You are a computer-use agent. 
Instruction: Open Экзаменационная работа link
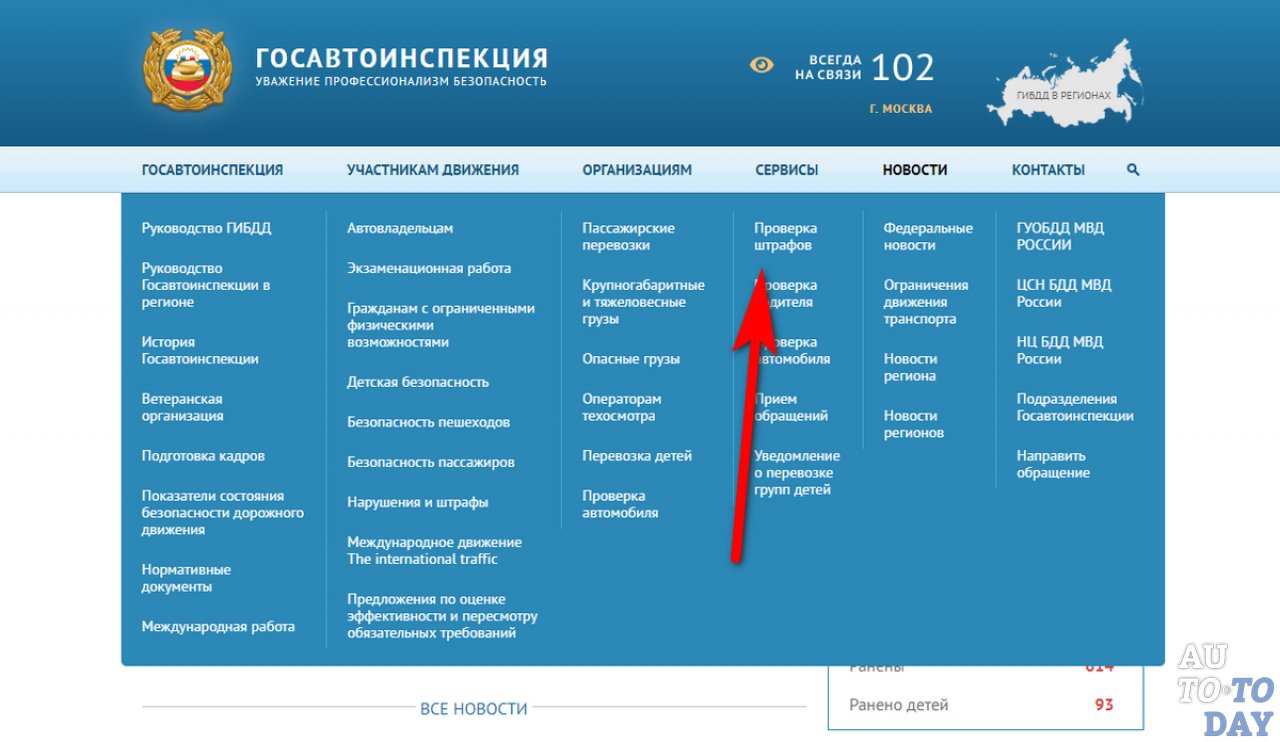(429, 268)
